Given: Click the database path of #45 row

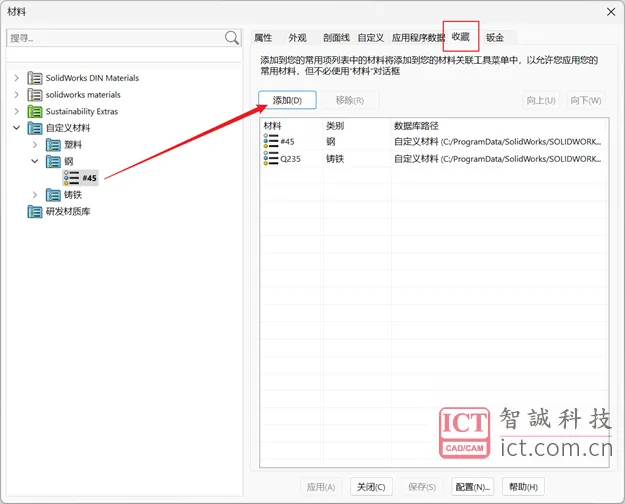Looking at the screenshot, I should [x=497, y=141].
